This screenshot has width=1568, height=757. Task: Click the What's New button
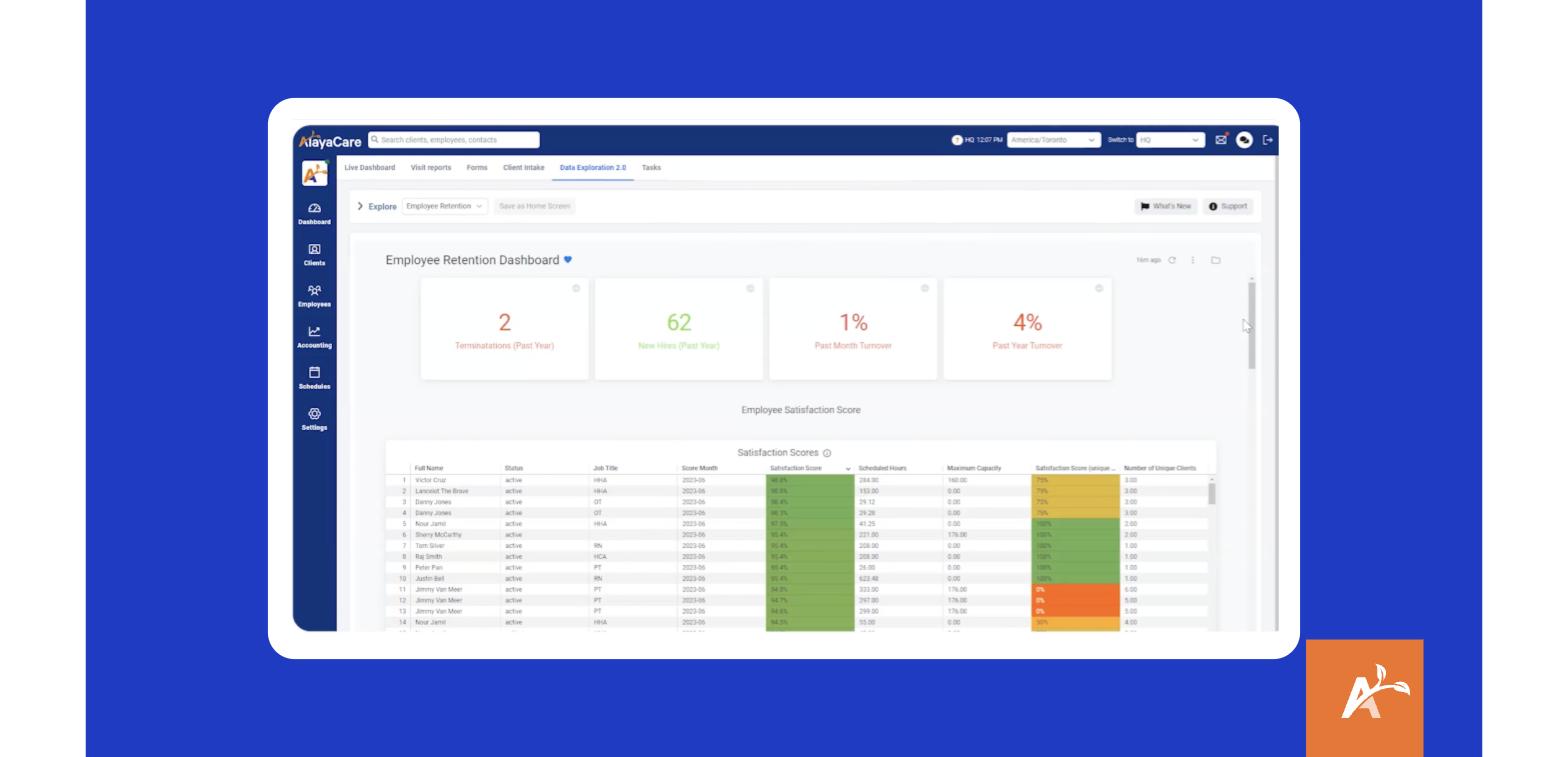(x=1166, y=206)
